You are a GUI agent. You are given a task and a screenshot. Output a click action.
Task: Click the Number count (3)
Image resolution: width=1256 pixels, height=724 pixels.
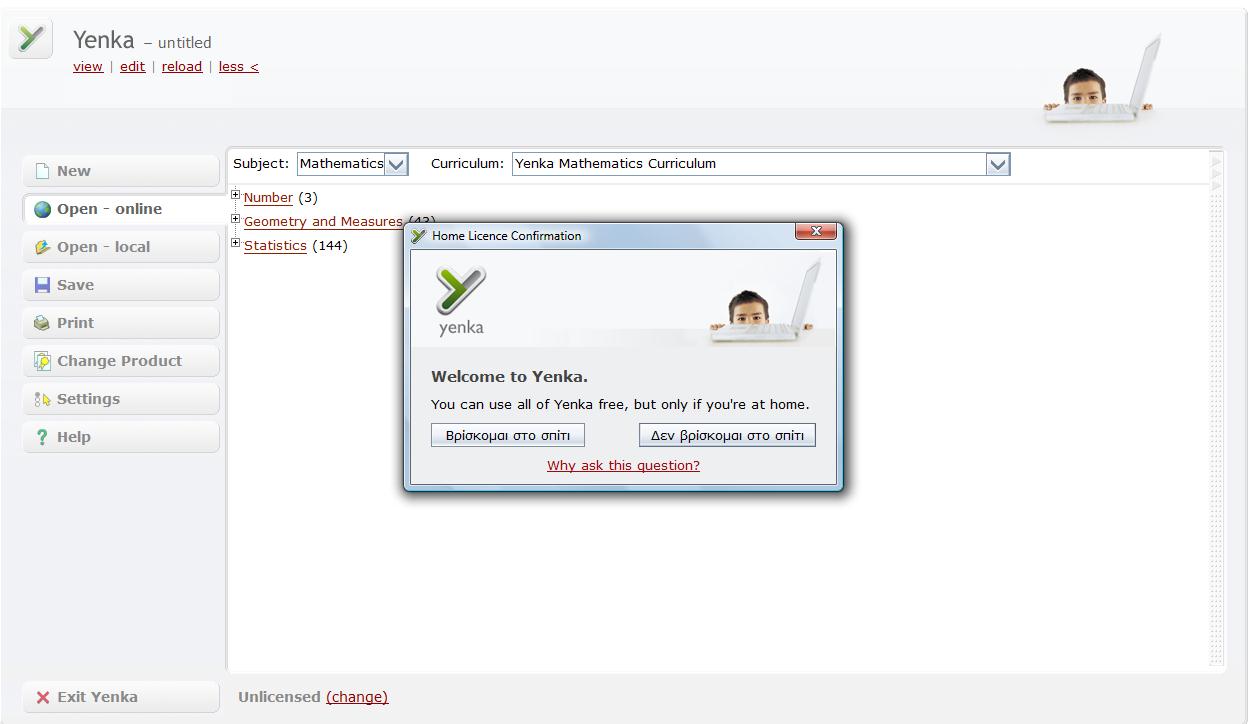click(308, 198)
